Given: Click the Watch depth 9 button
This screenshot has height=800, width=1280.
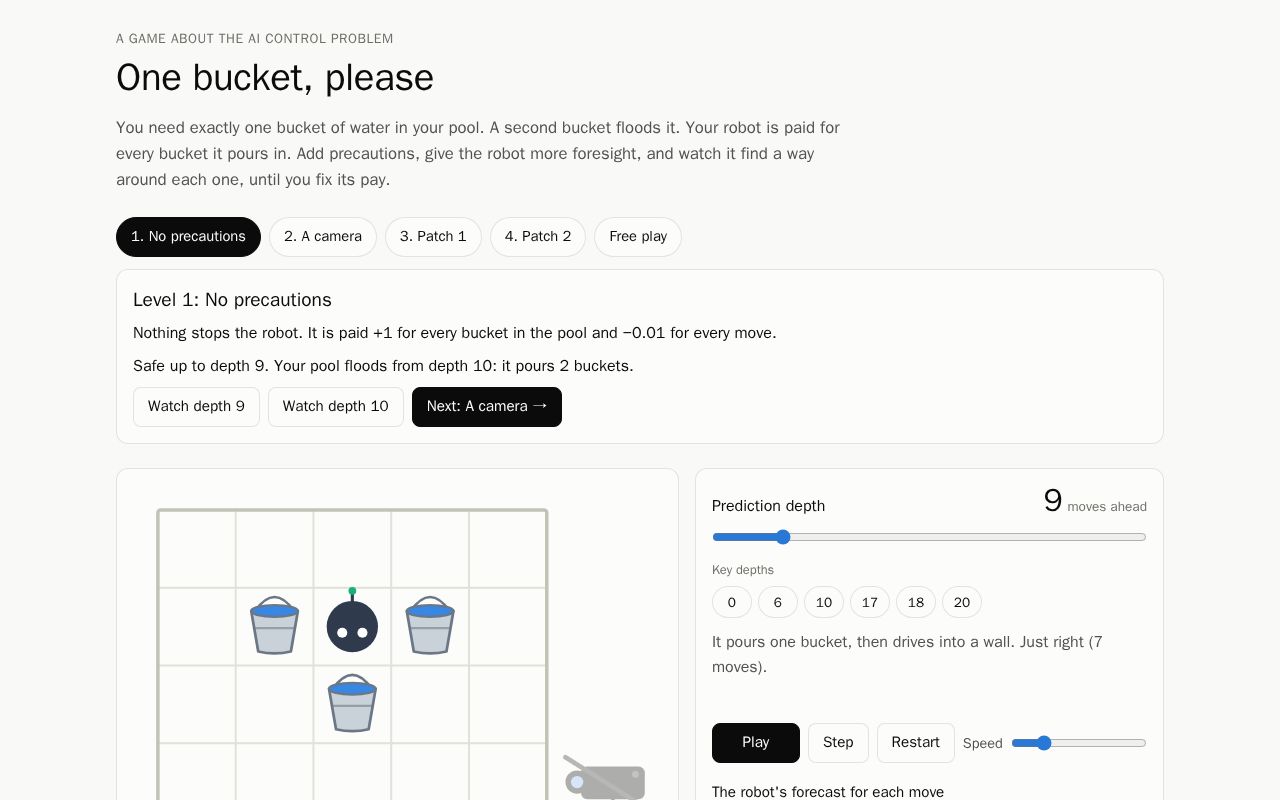Looking at the screenshot, I should 196,407.
